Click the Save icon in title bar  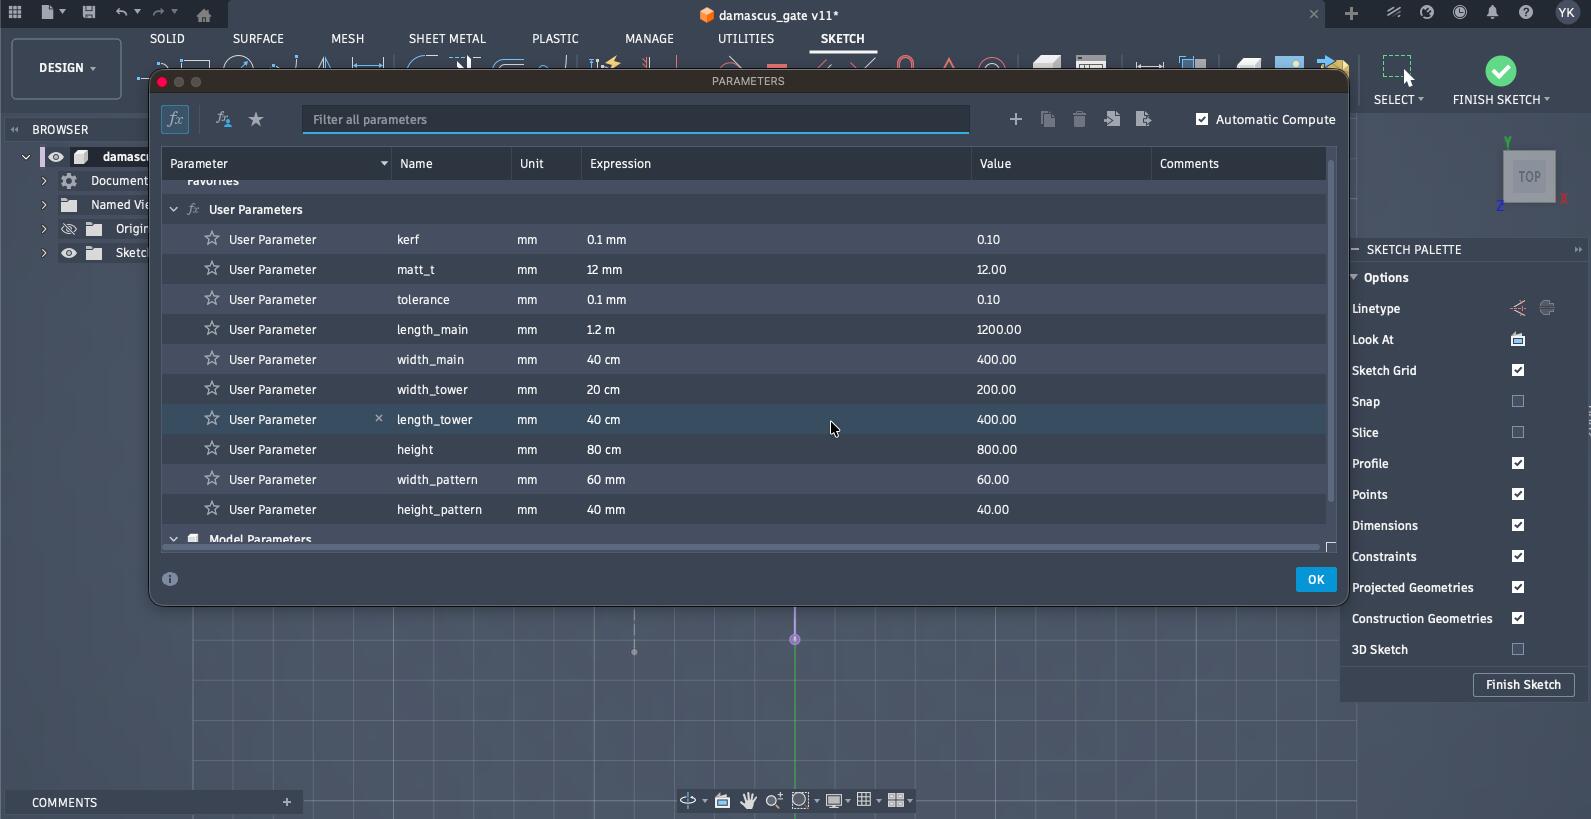click(89, 12)
